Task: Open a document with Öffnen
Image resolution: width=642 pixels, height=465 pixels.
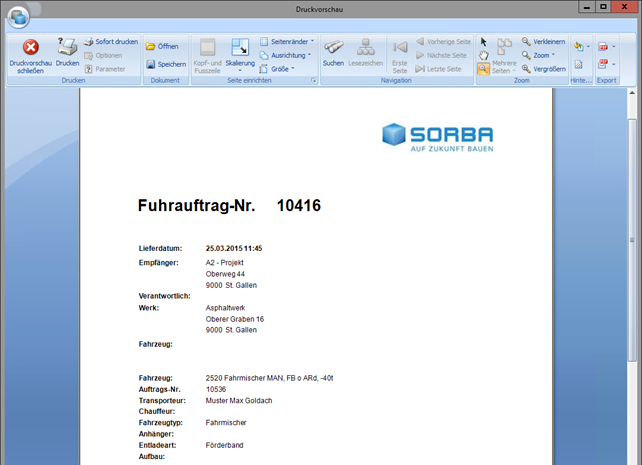Action: click(162, 46)
